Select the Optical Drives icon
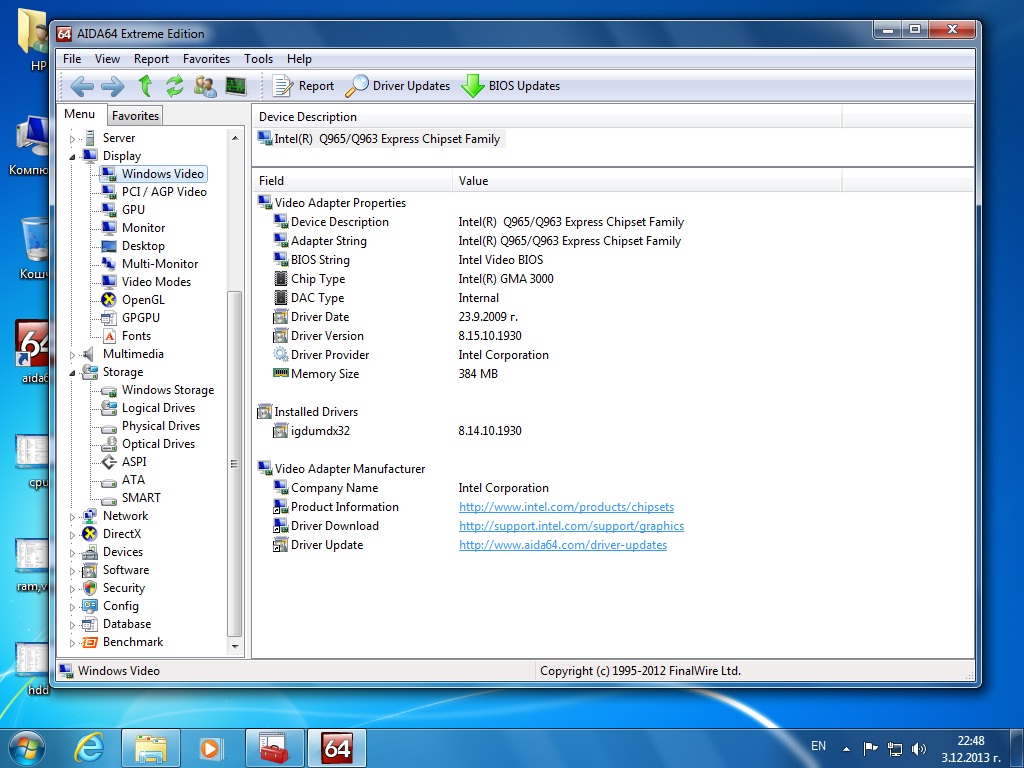Screen dimensions: 1024x768 [108, 444]
